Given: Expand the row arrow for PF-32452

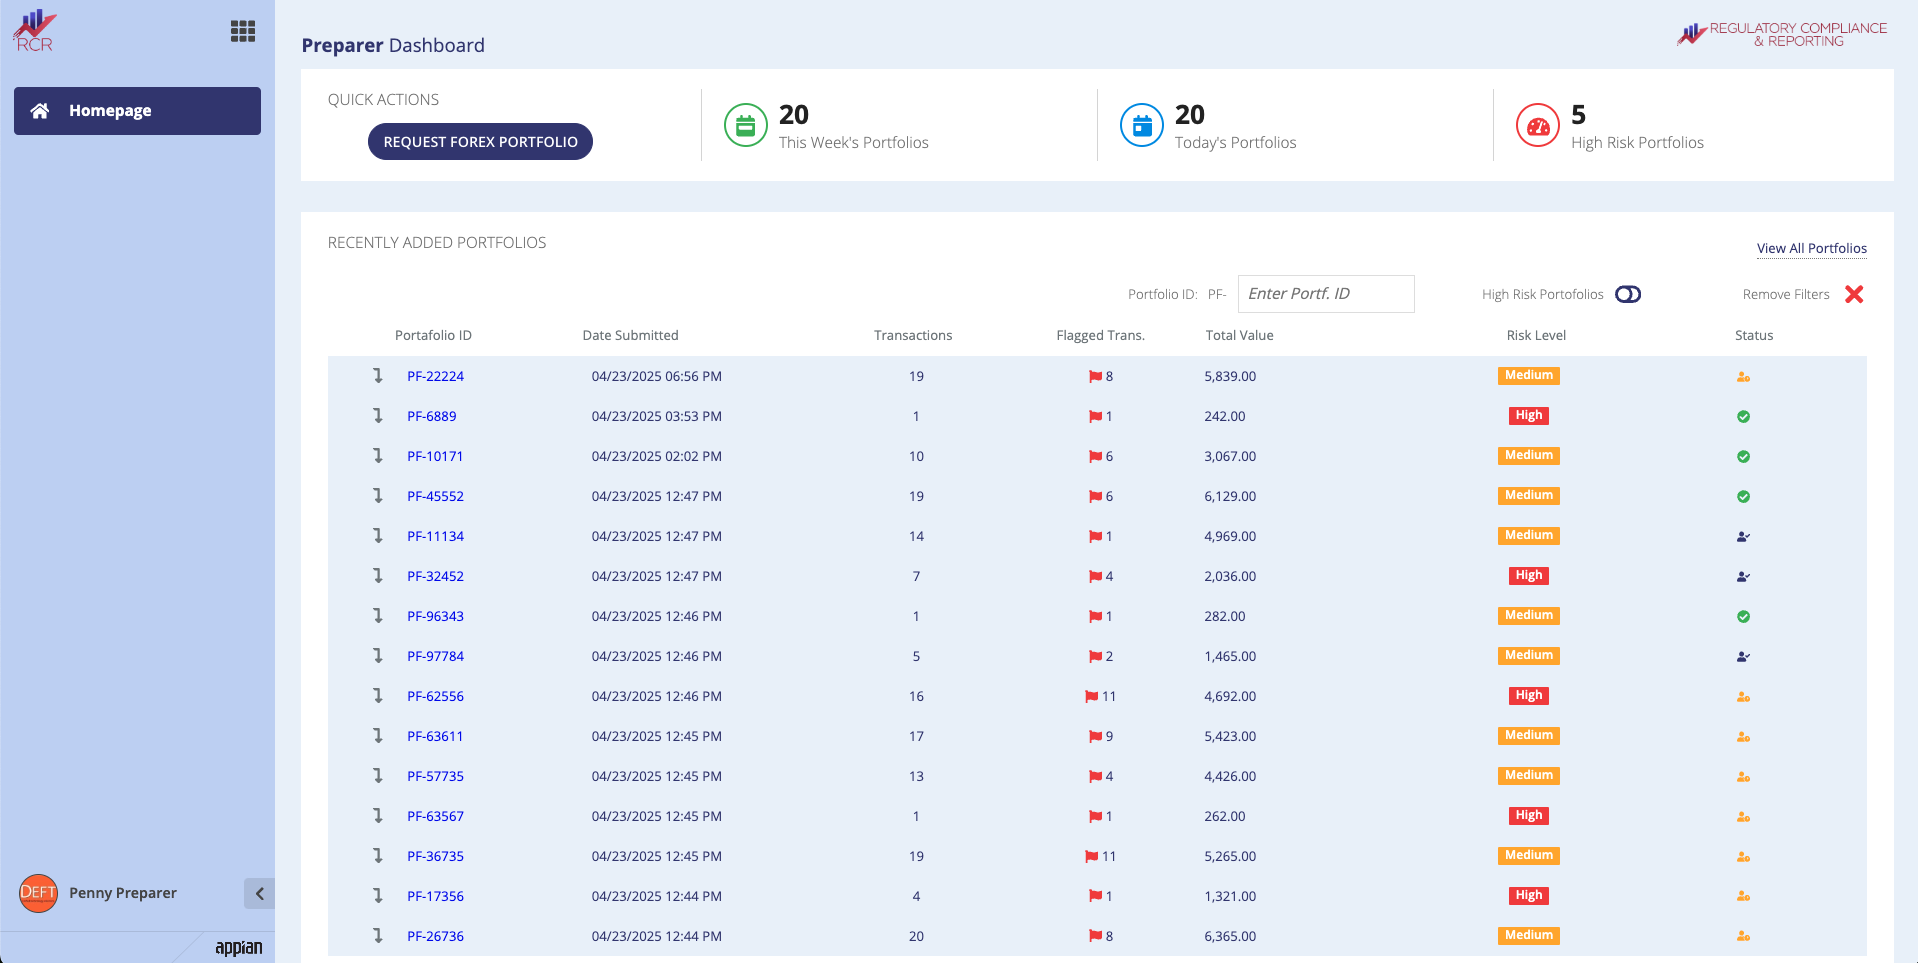Looking at the screenshot, I should coord(378,576).
